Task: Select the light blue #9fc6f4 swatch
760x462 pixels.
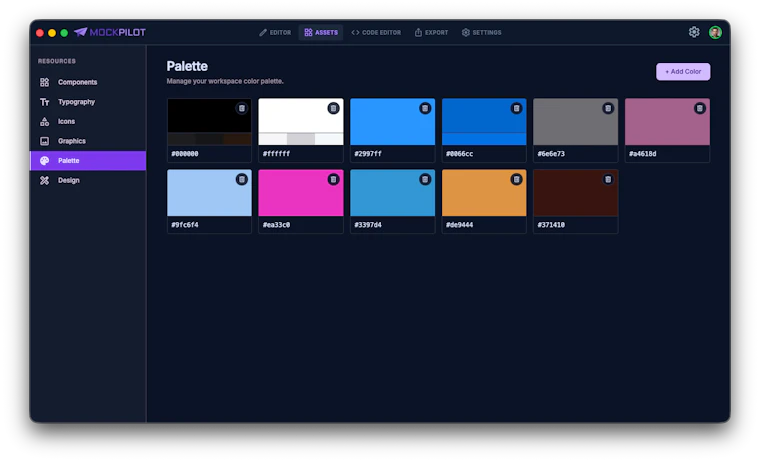Action: pyautogui.click(x=209, y=192)
